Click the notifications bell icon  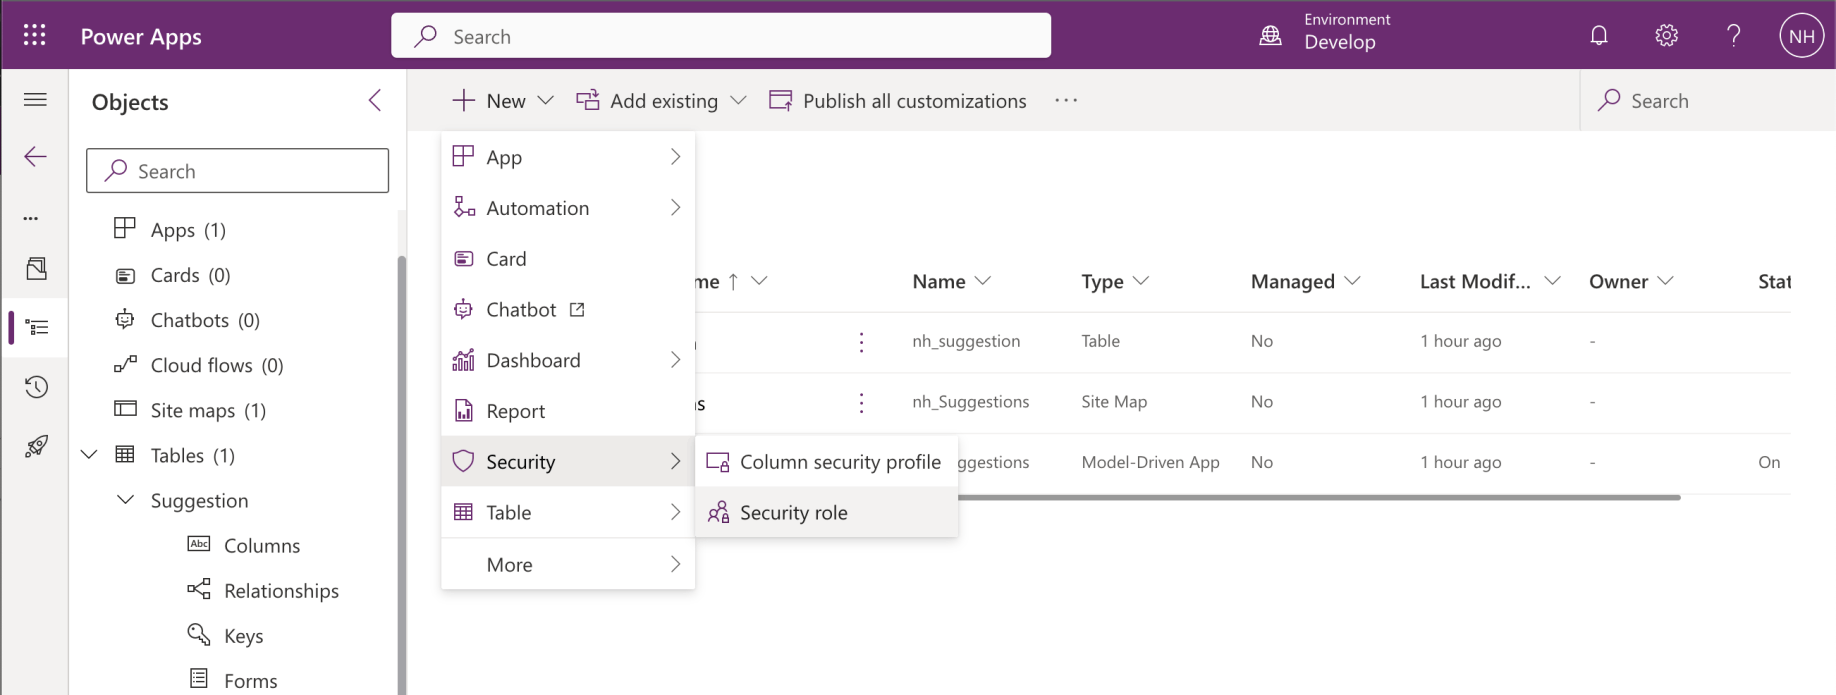pos(1599,36)
